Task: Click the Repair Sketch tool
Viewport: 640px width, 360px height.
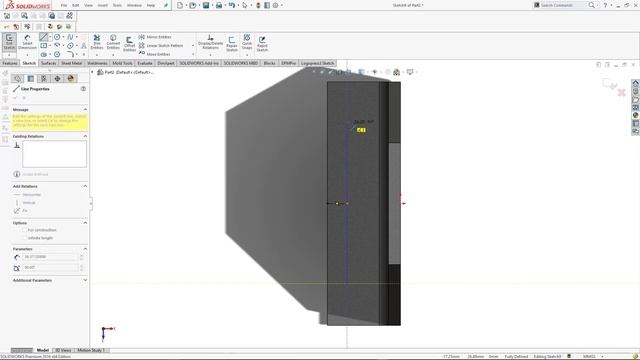Action: point(232,43)
